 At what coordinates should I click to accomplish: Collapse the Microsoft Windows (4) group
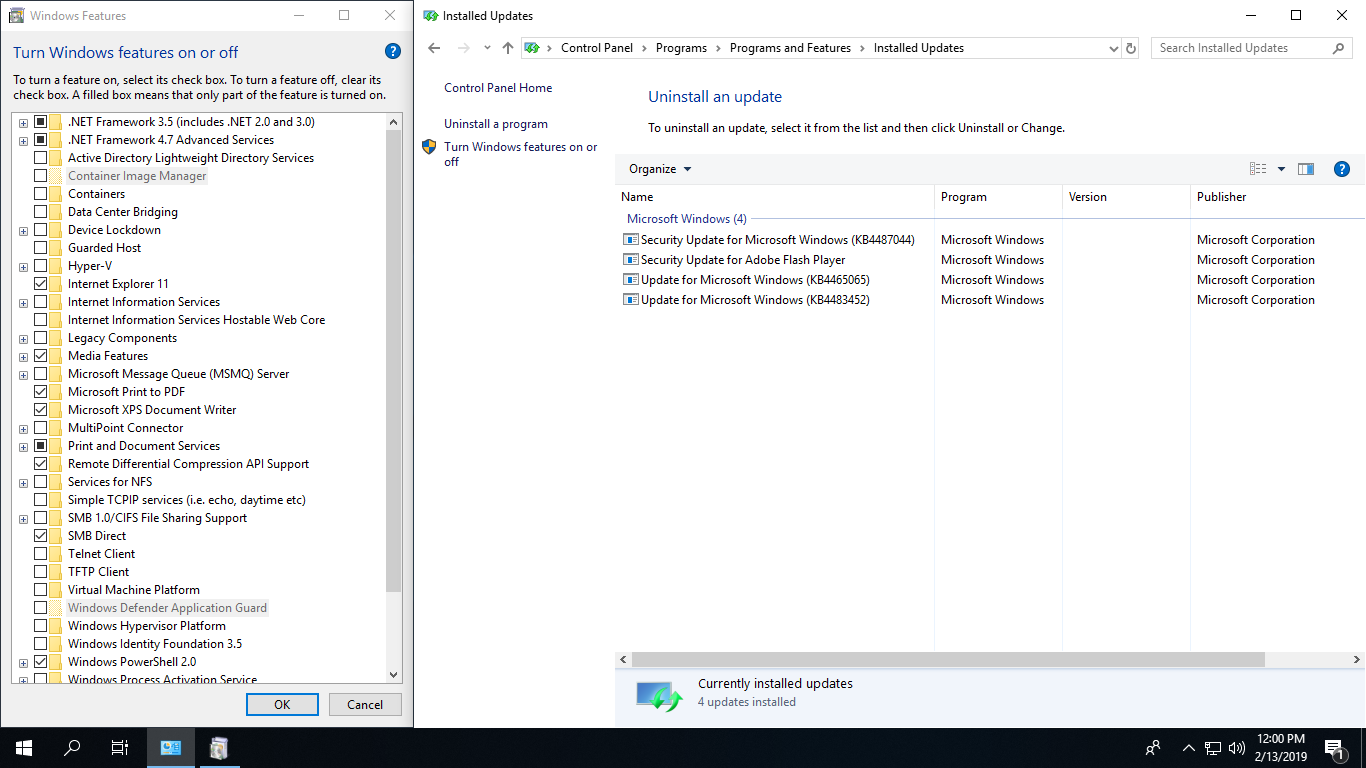(x=686, y=219)
